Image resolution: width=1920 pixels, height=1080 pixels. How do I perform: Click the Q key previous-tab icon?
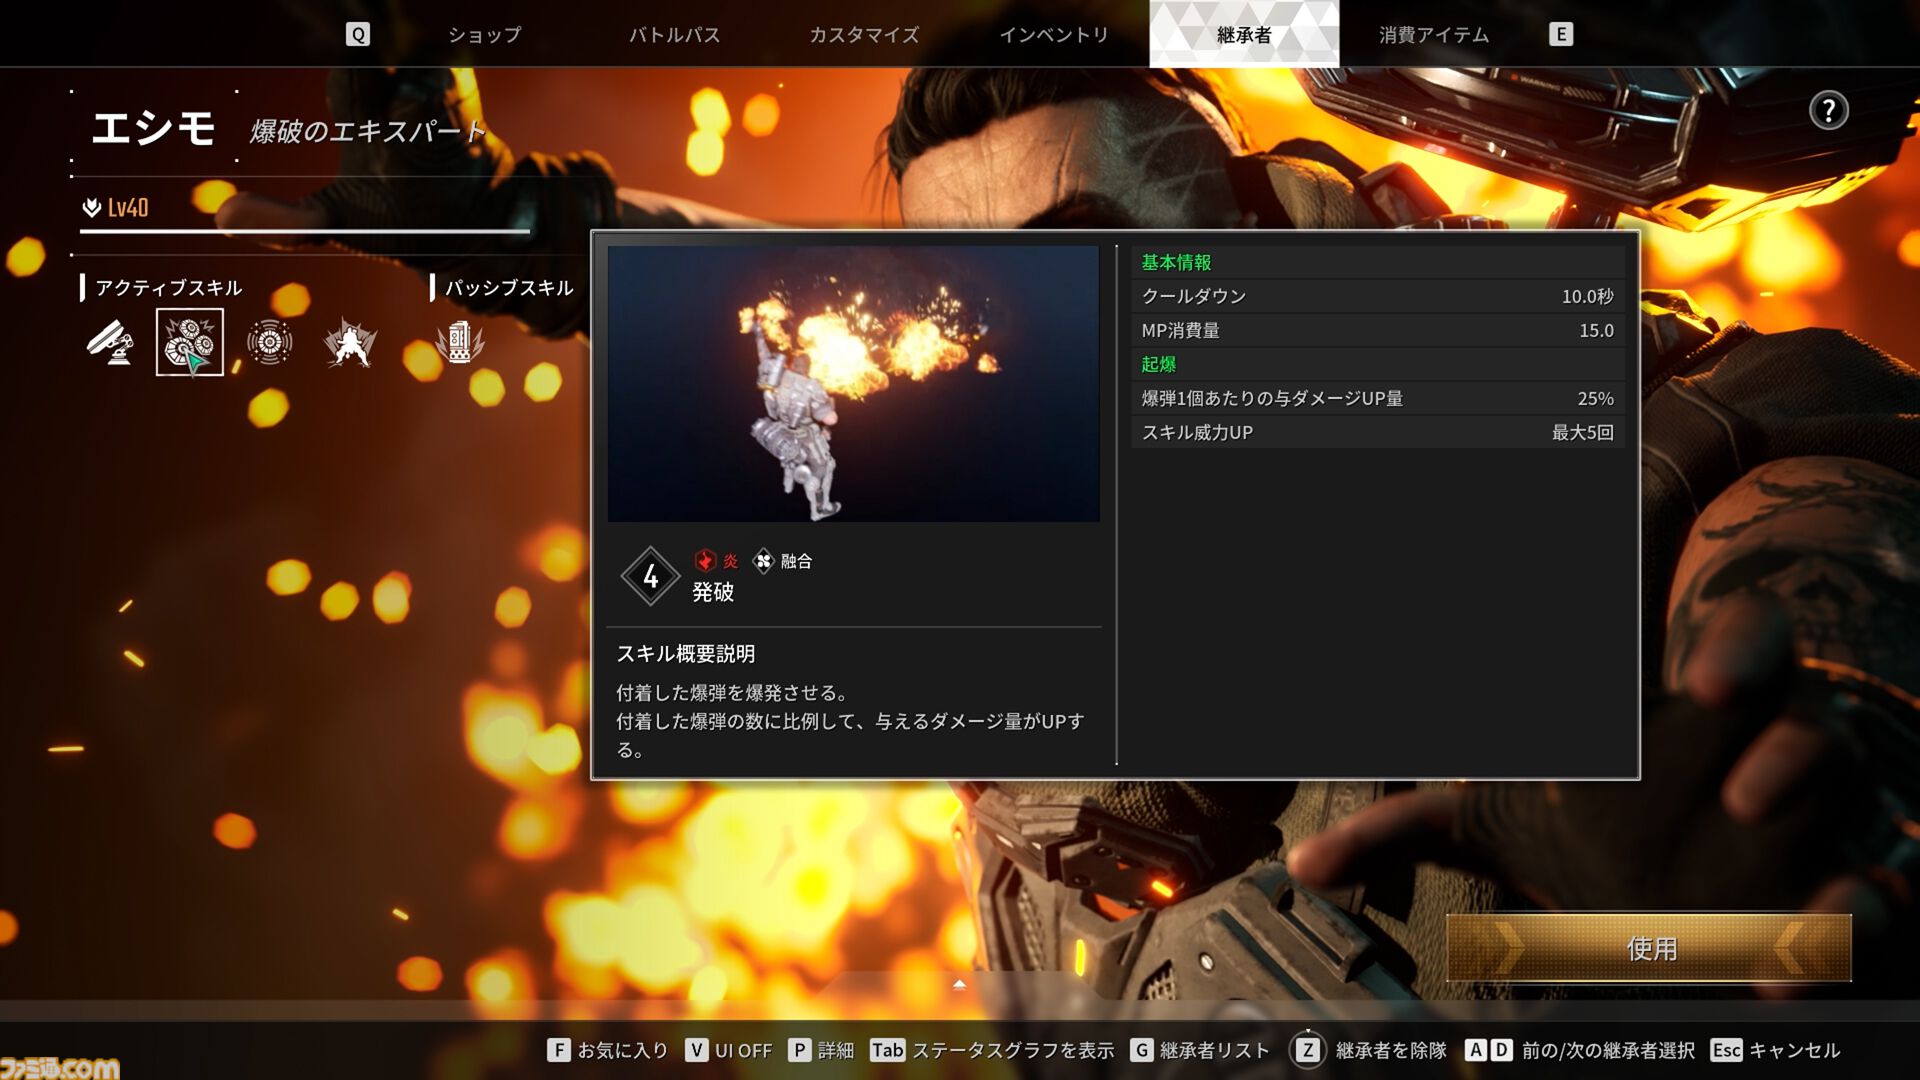(357, 35)
